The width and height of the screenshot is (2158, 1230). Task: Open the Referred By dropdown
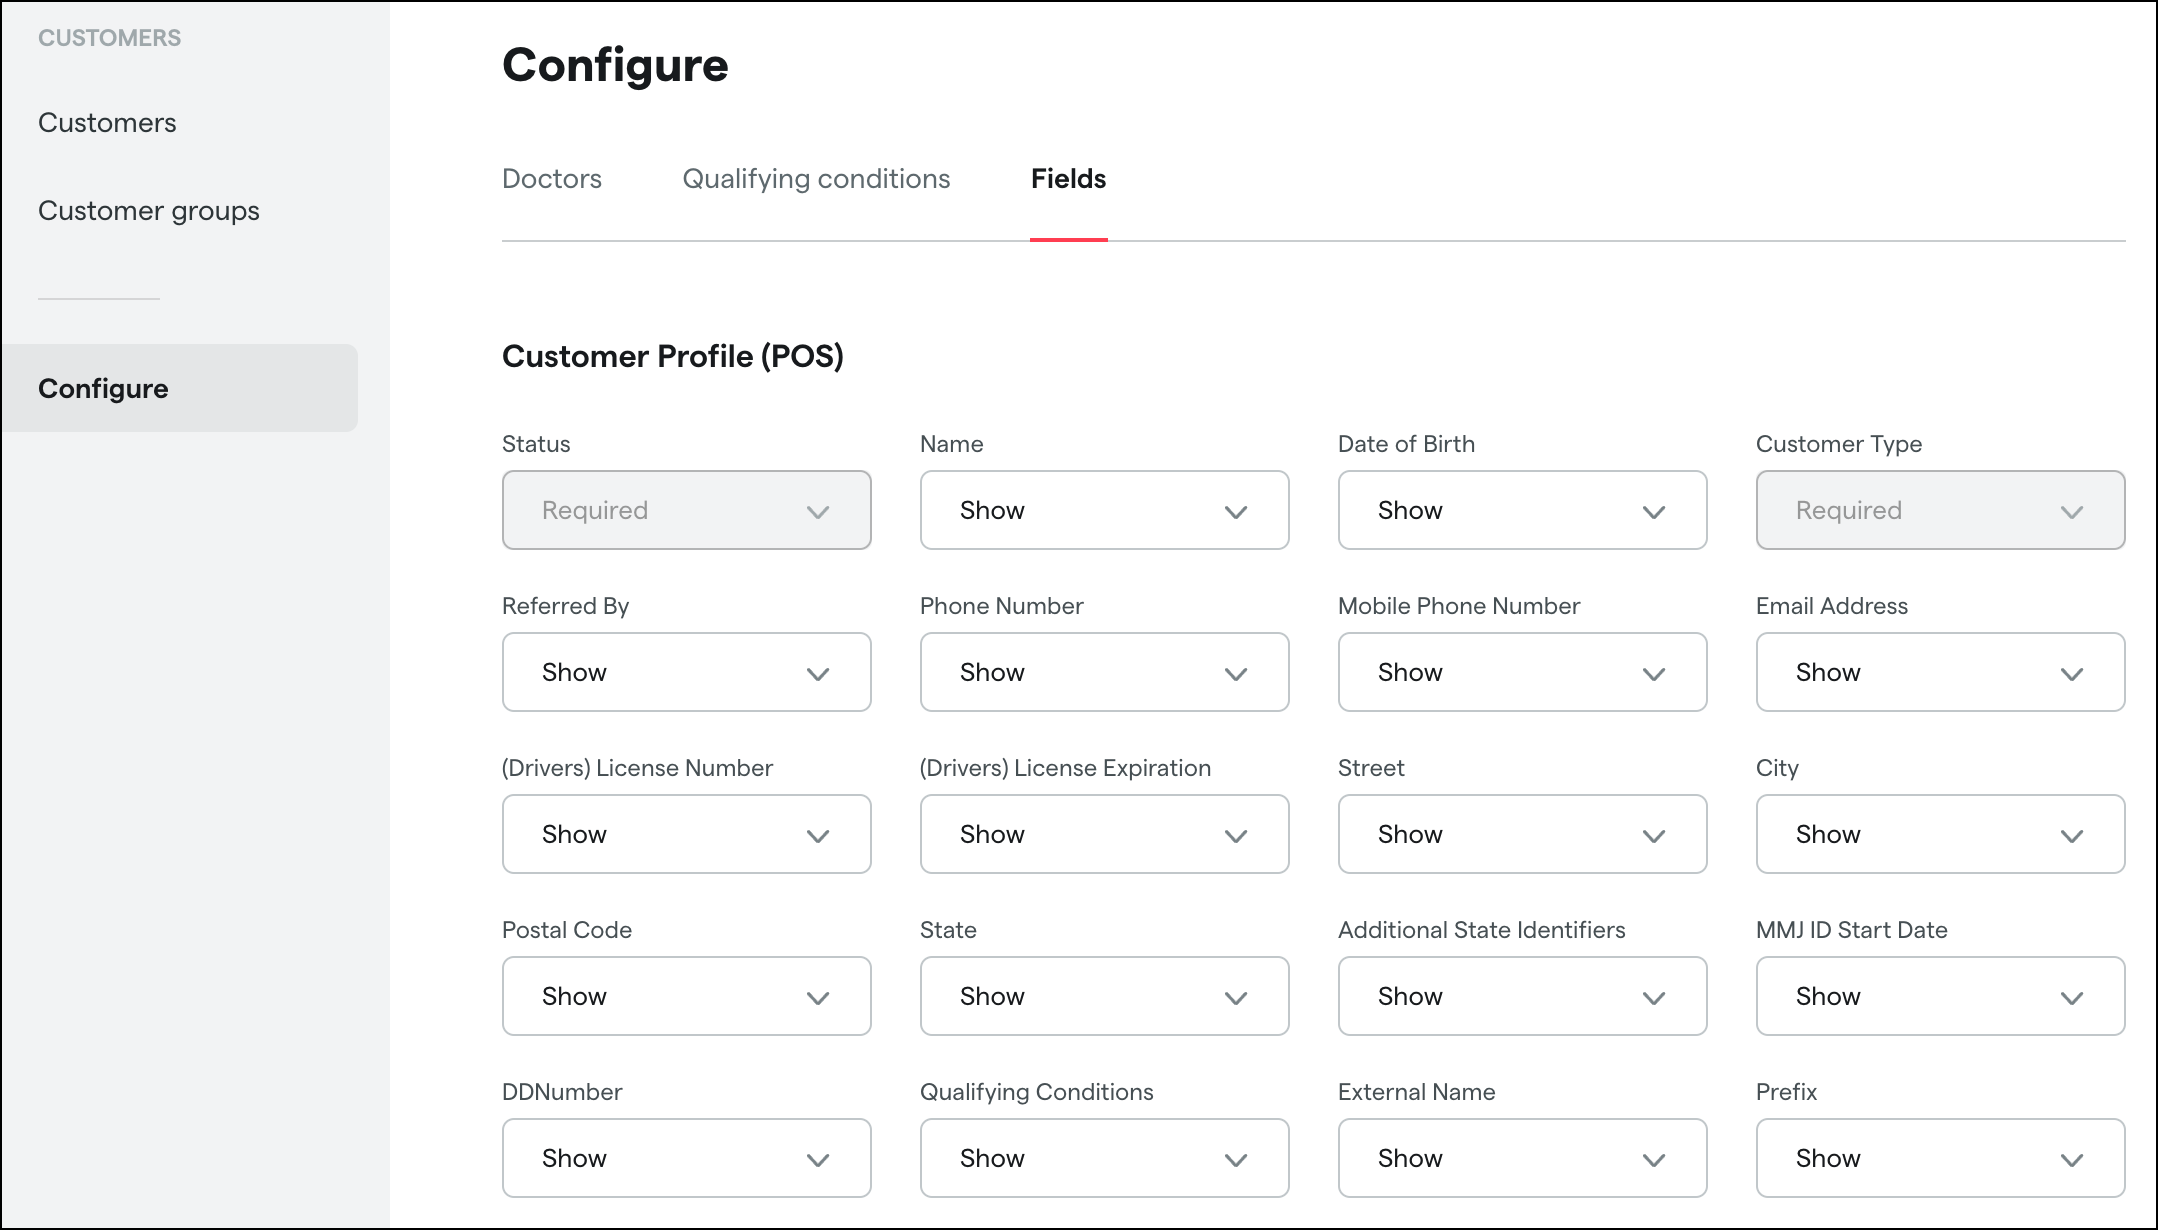pyautogui.click(x=686, y=672)
